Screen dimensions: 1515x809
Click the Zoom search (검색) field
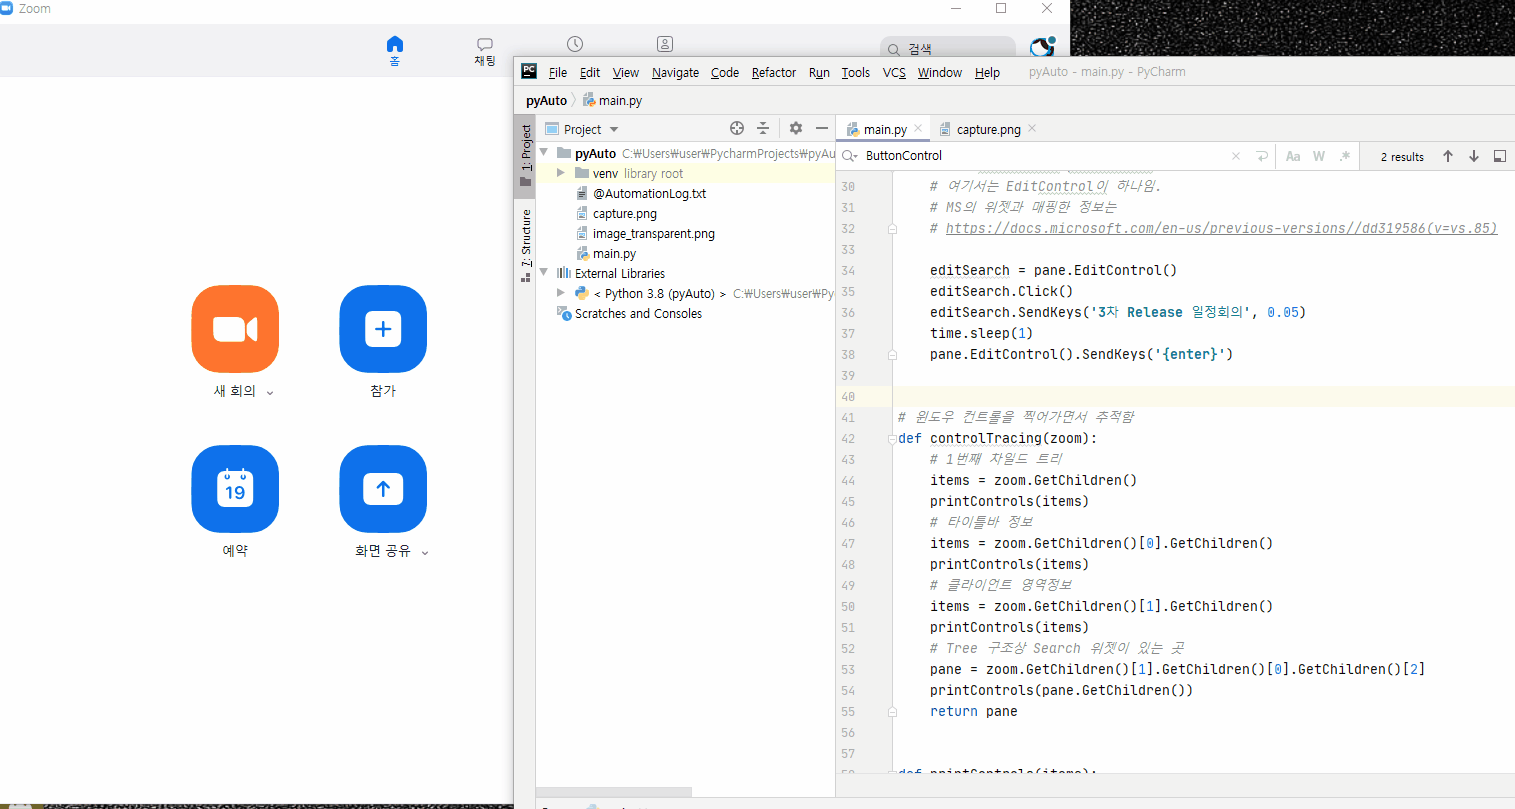coord(948,49)
